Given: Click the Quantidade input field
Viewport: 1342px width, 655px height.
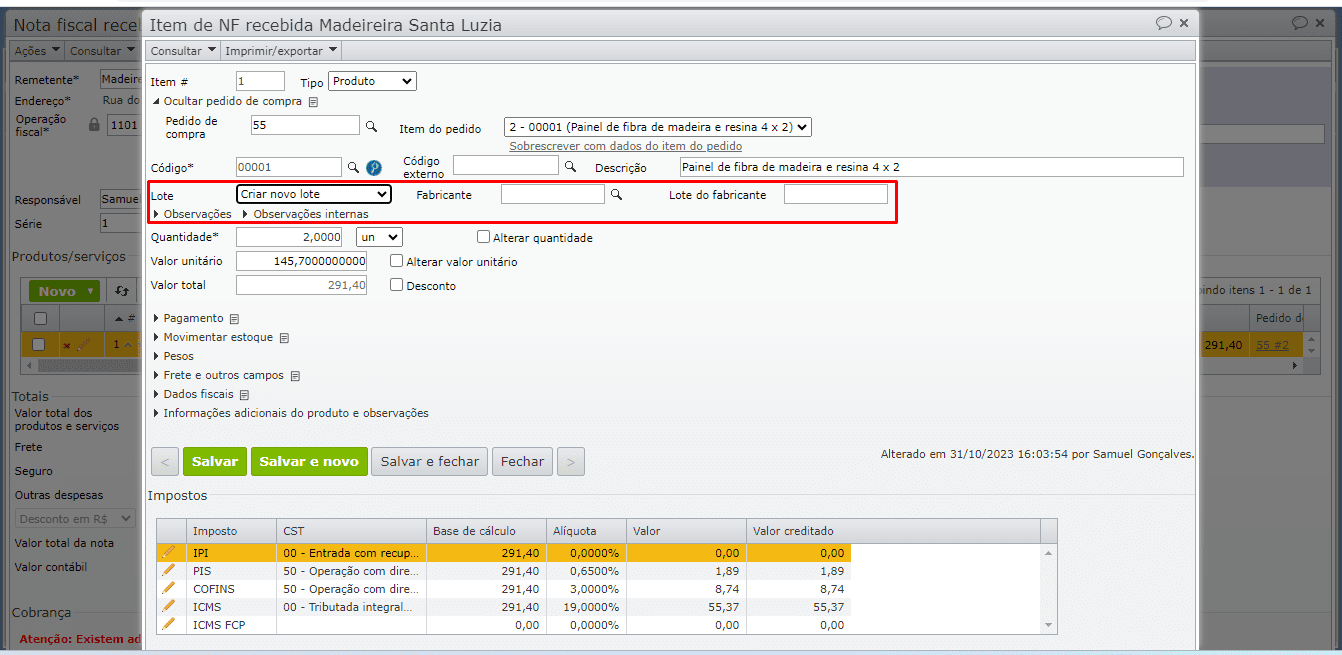Looking at the screenshot, I should tap(289, 237).
